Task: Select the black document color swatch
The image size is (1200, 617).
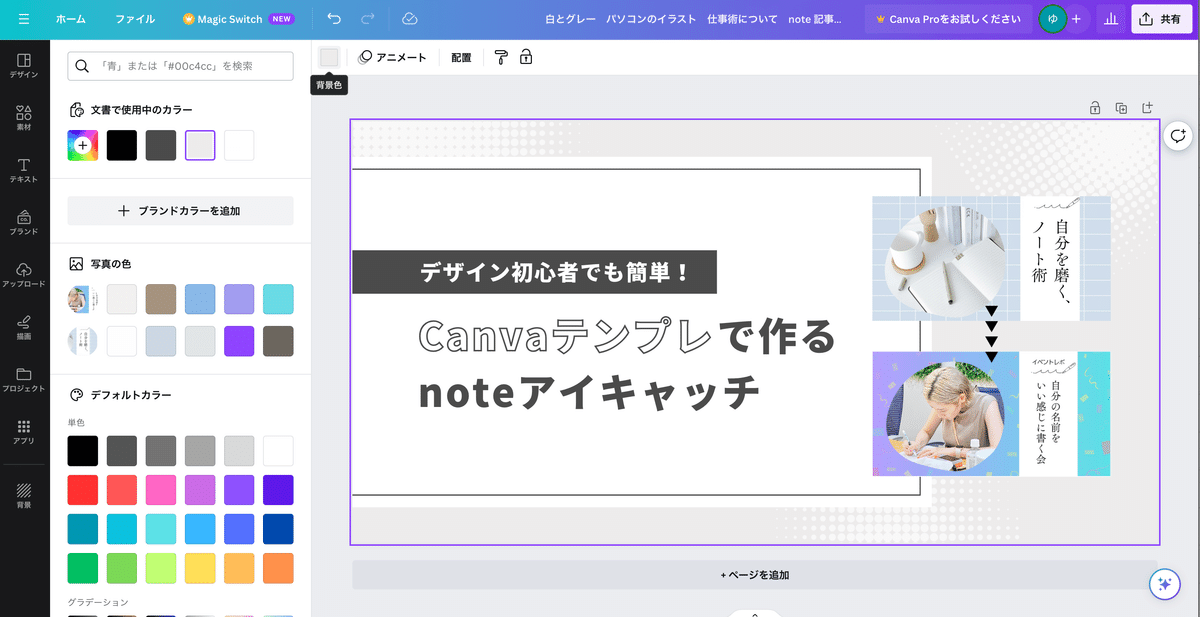Action: coord(122,145)
